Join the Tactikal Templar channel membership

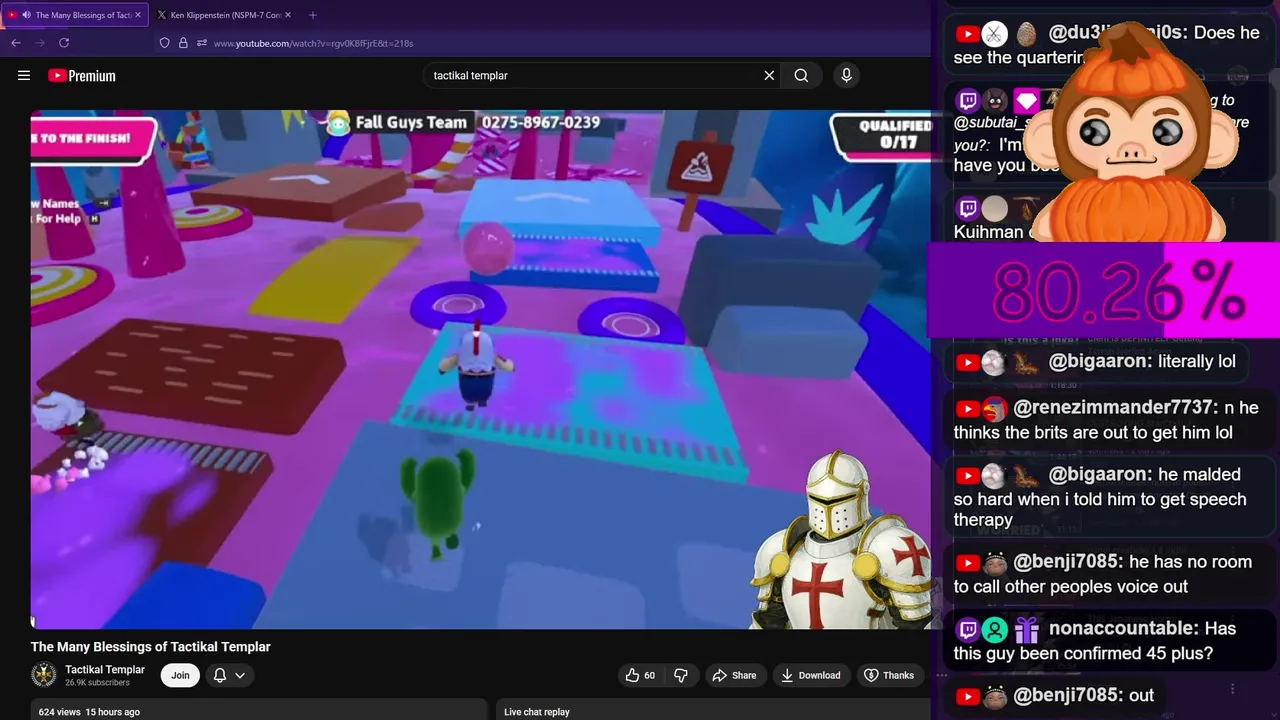tap(180, 675)
